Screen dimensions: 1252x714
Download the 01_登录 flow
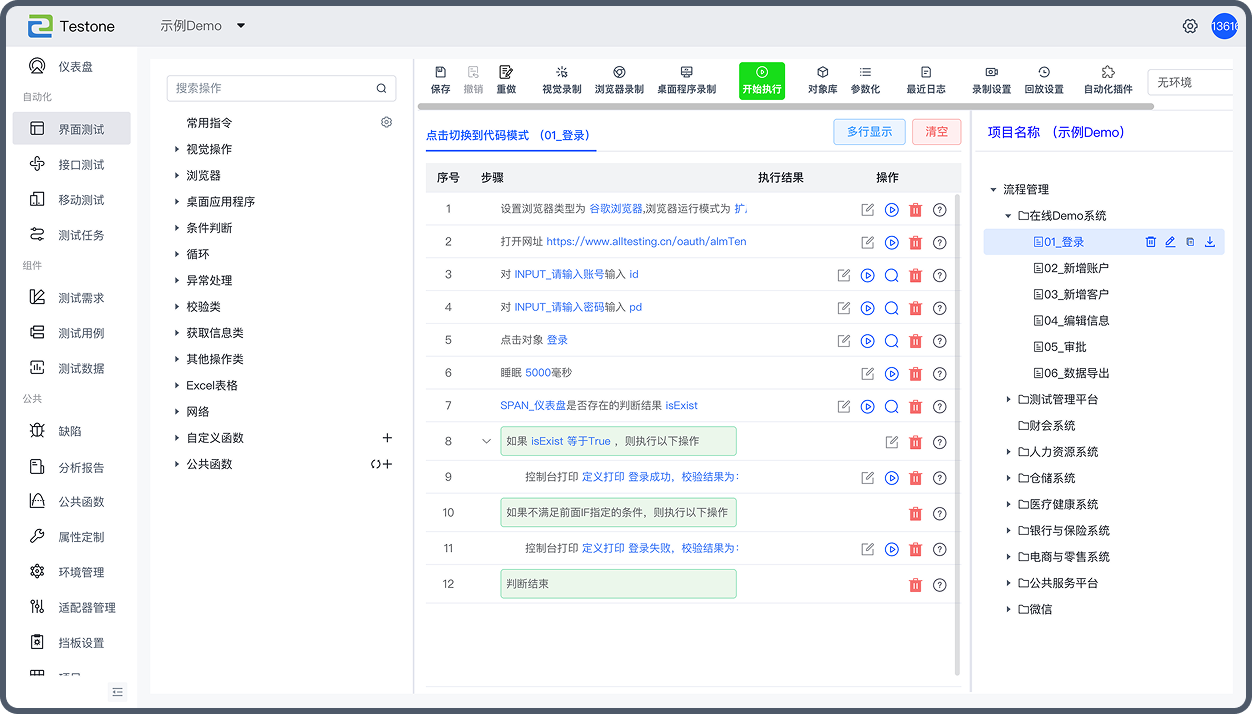[x=1210, y=242]
